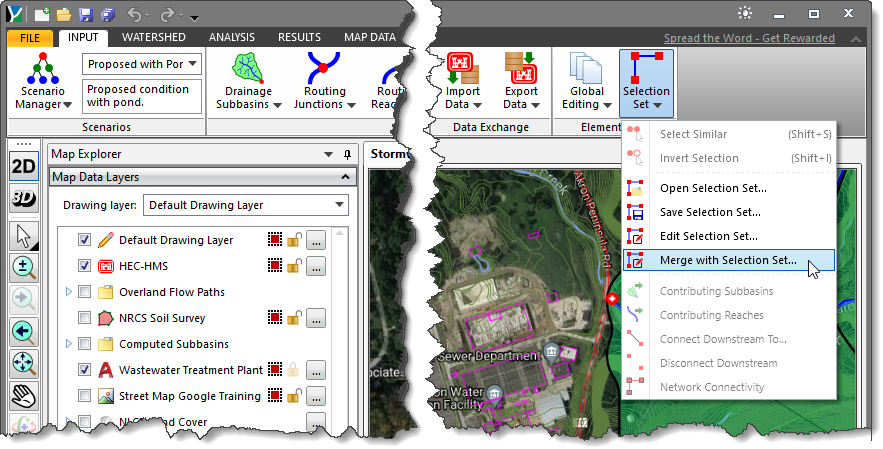Choose Save Selection Set menu item
Screen dimensions: 883x449
pos(729,212)
